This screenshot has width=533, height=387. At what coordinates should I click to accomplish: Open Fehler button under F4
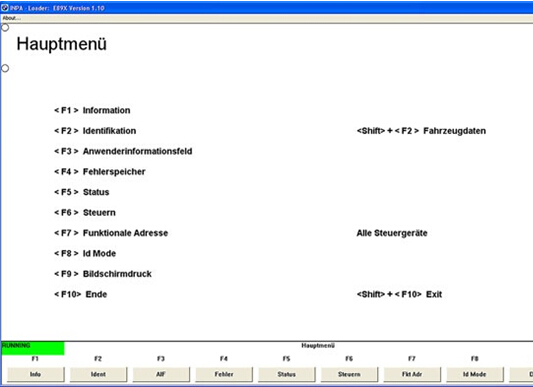point(224,374)
